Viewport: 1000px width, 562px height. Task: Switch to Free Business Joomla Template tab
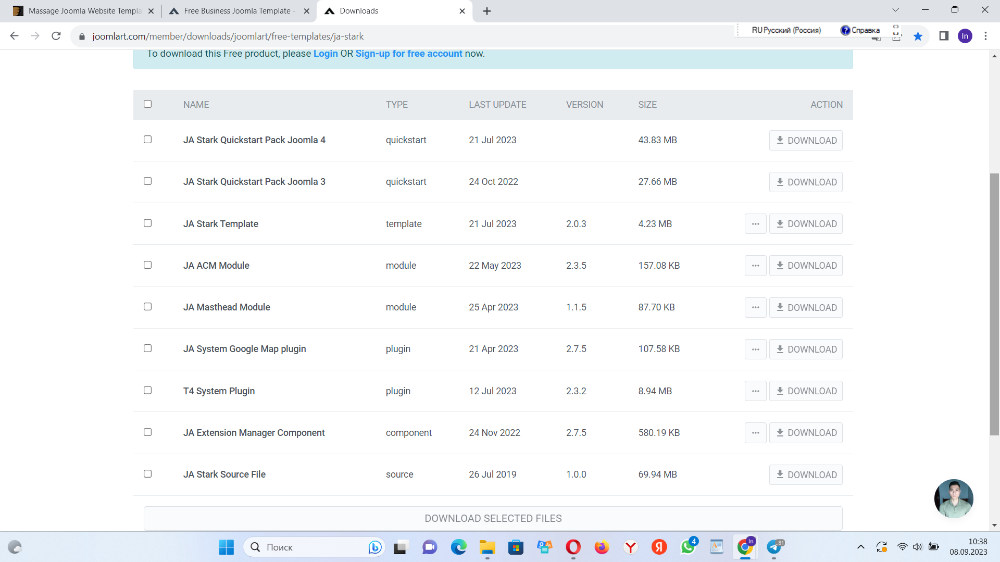pos(238,11)
